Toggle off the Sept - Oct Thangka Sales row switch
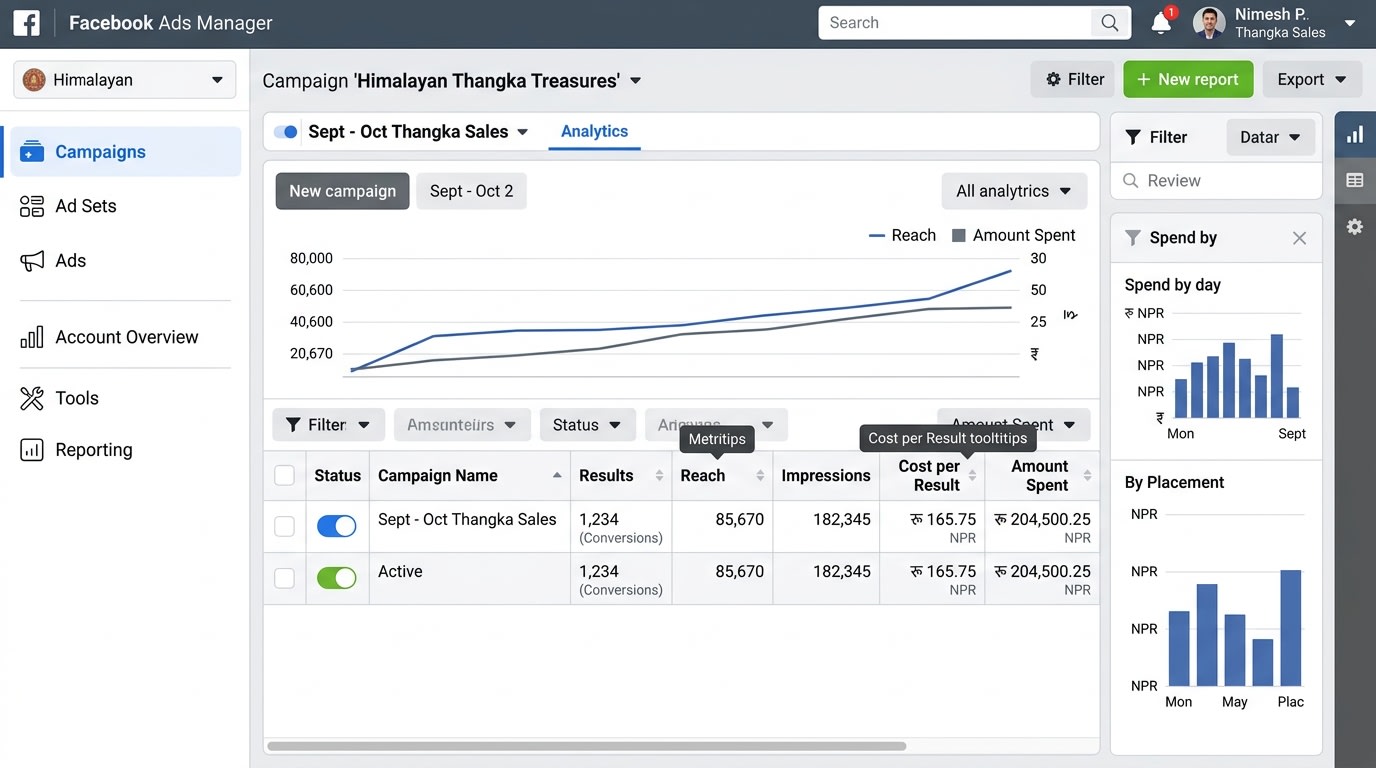The width and height of the screenshot is (1376, 768). 337,526
